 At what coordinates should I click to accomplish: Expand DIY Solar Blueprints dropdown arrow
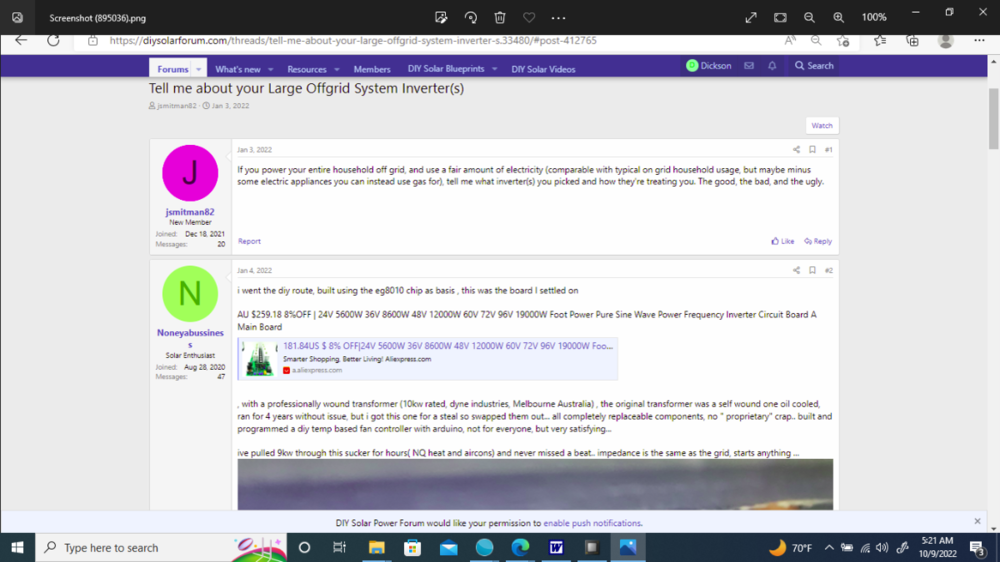coord(494,69)
